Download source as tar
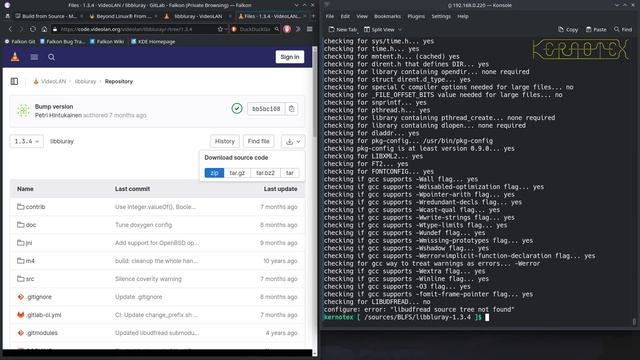The width and height of the screenshot is (640, 360). coord(289,173)
